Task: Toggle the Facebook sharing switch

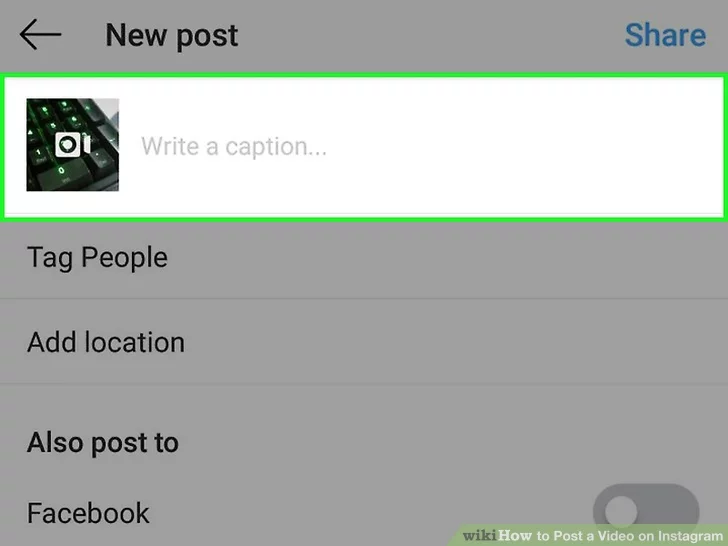Action: click(646, 512)
